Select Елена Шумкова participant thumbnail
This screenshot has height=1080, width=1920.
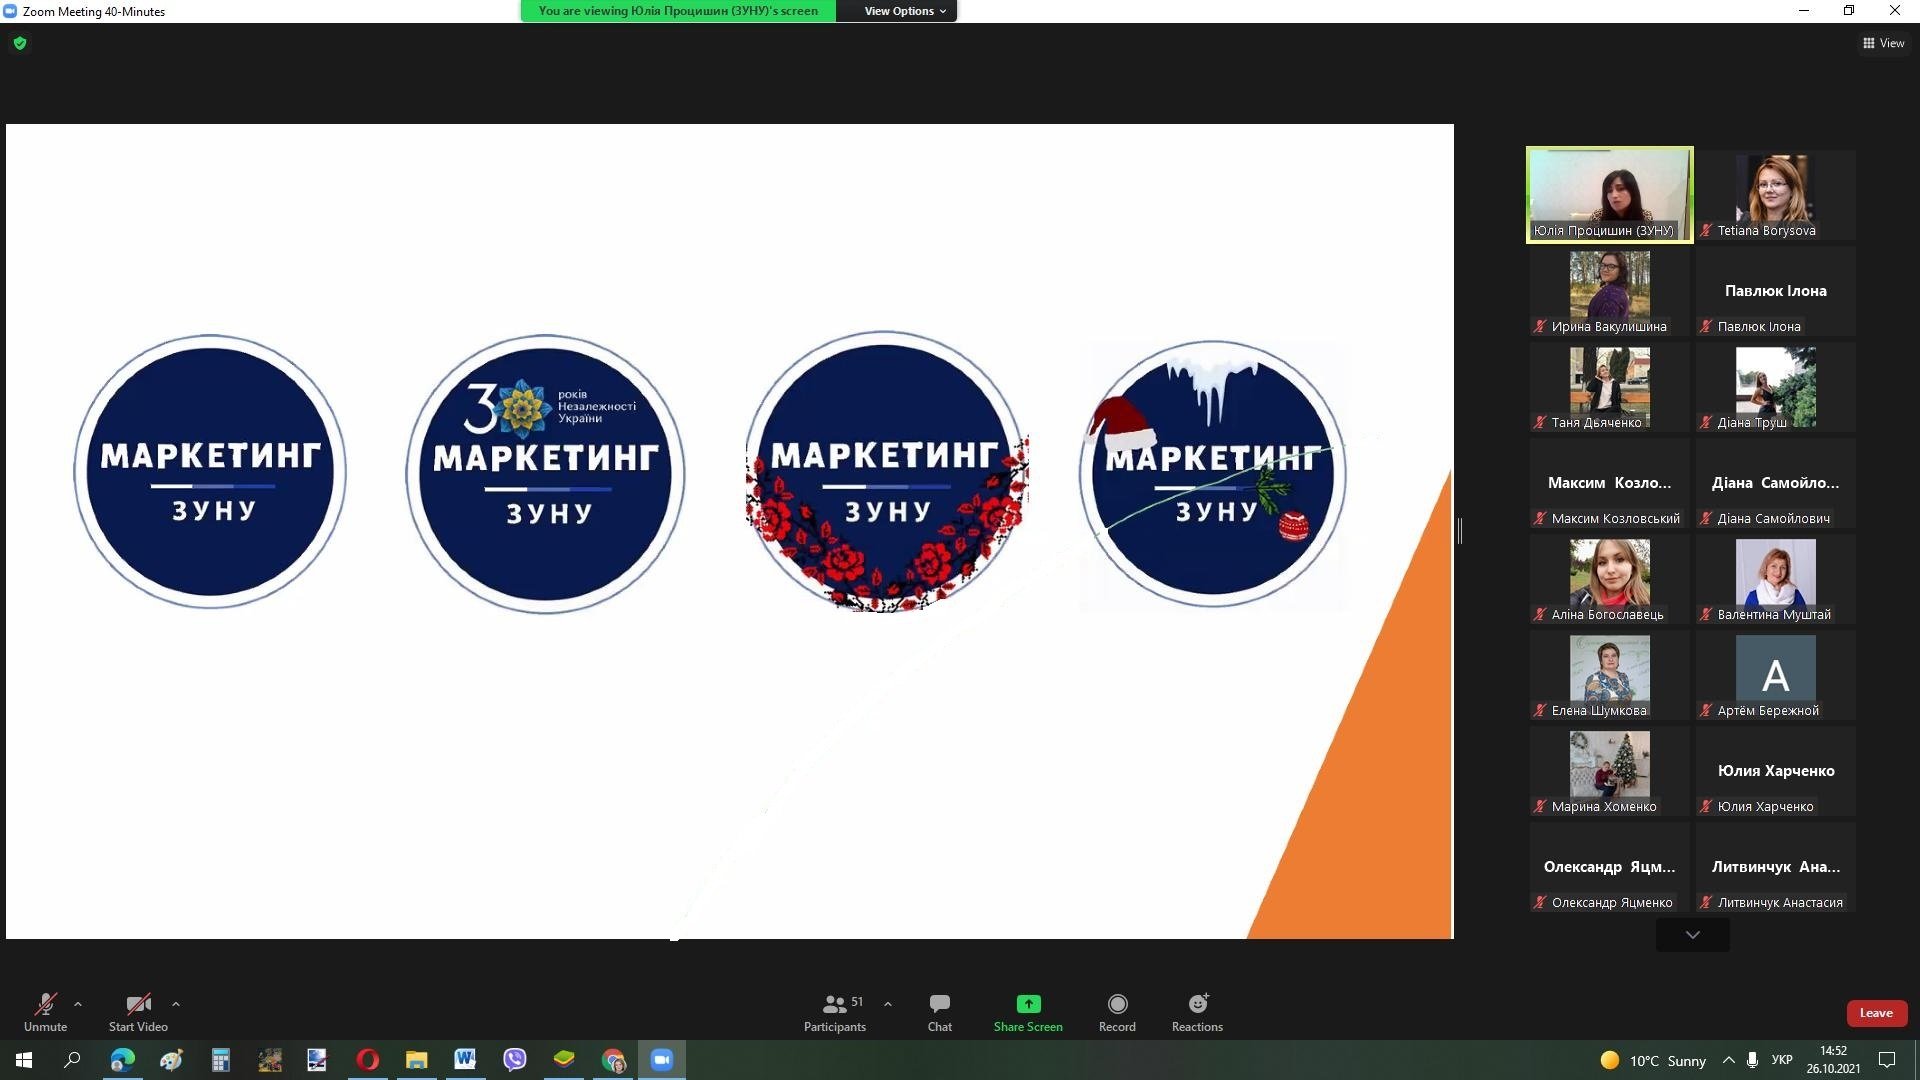coord(1609,675)
